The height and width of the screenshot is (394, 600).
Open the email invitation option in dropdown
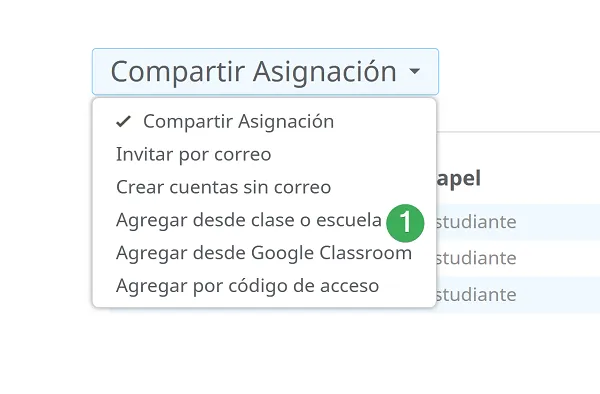(x=194, y=155)
